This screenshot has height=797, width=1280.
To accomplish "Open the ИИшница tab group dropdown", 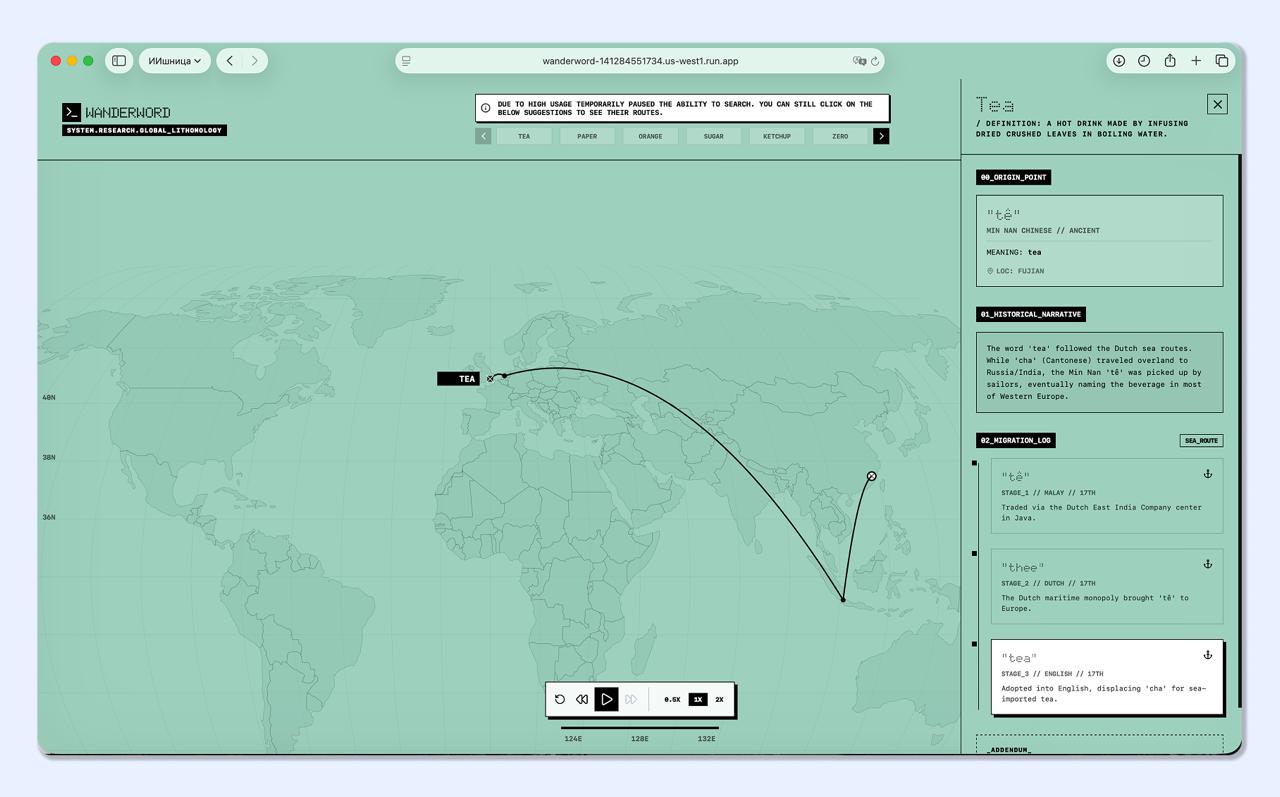I will click(x=175, y=61).
